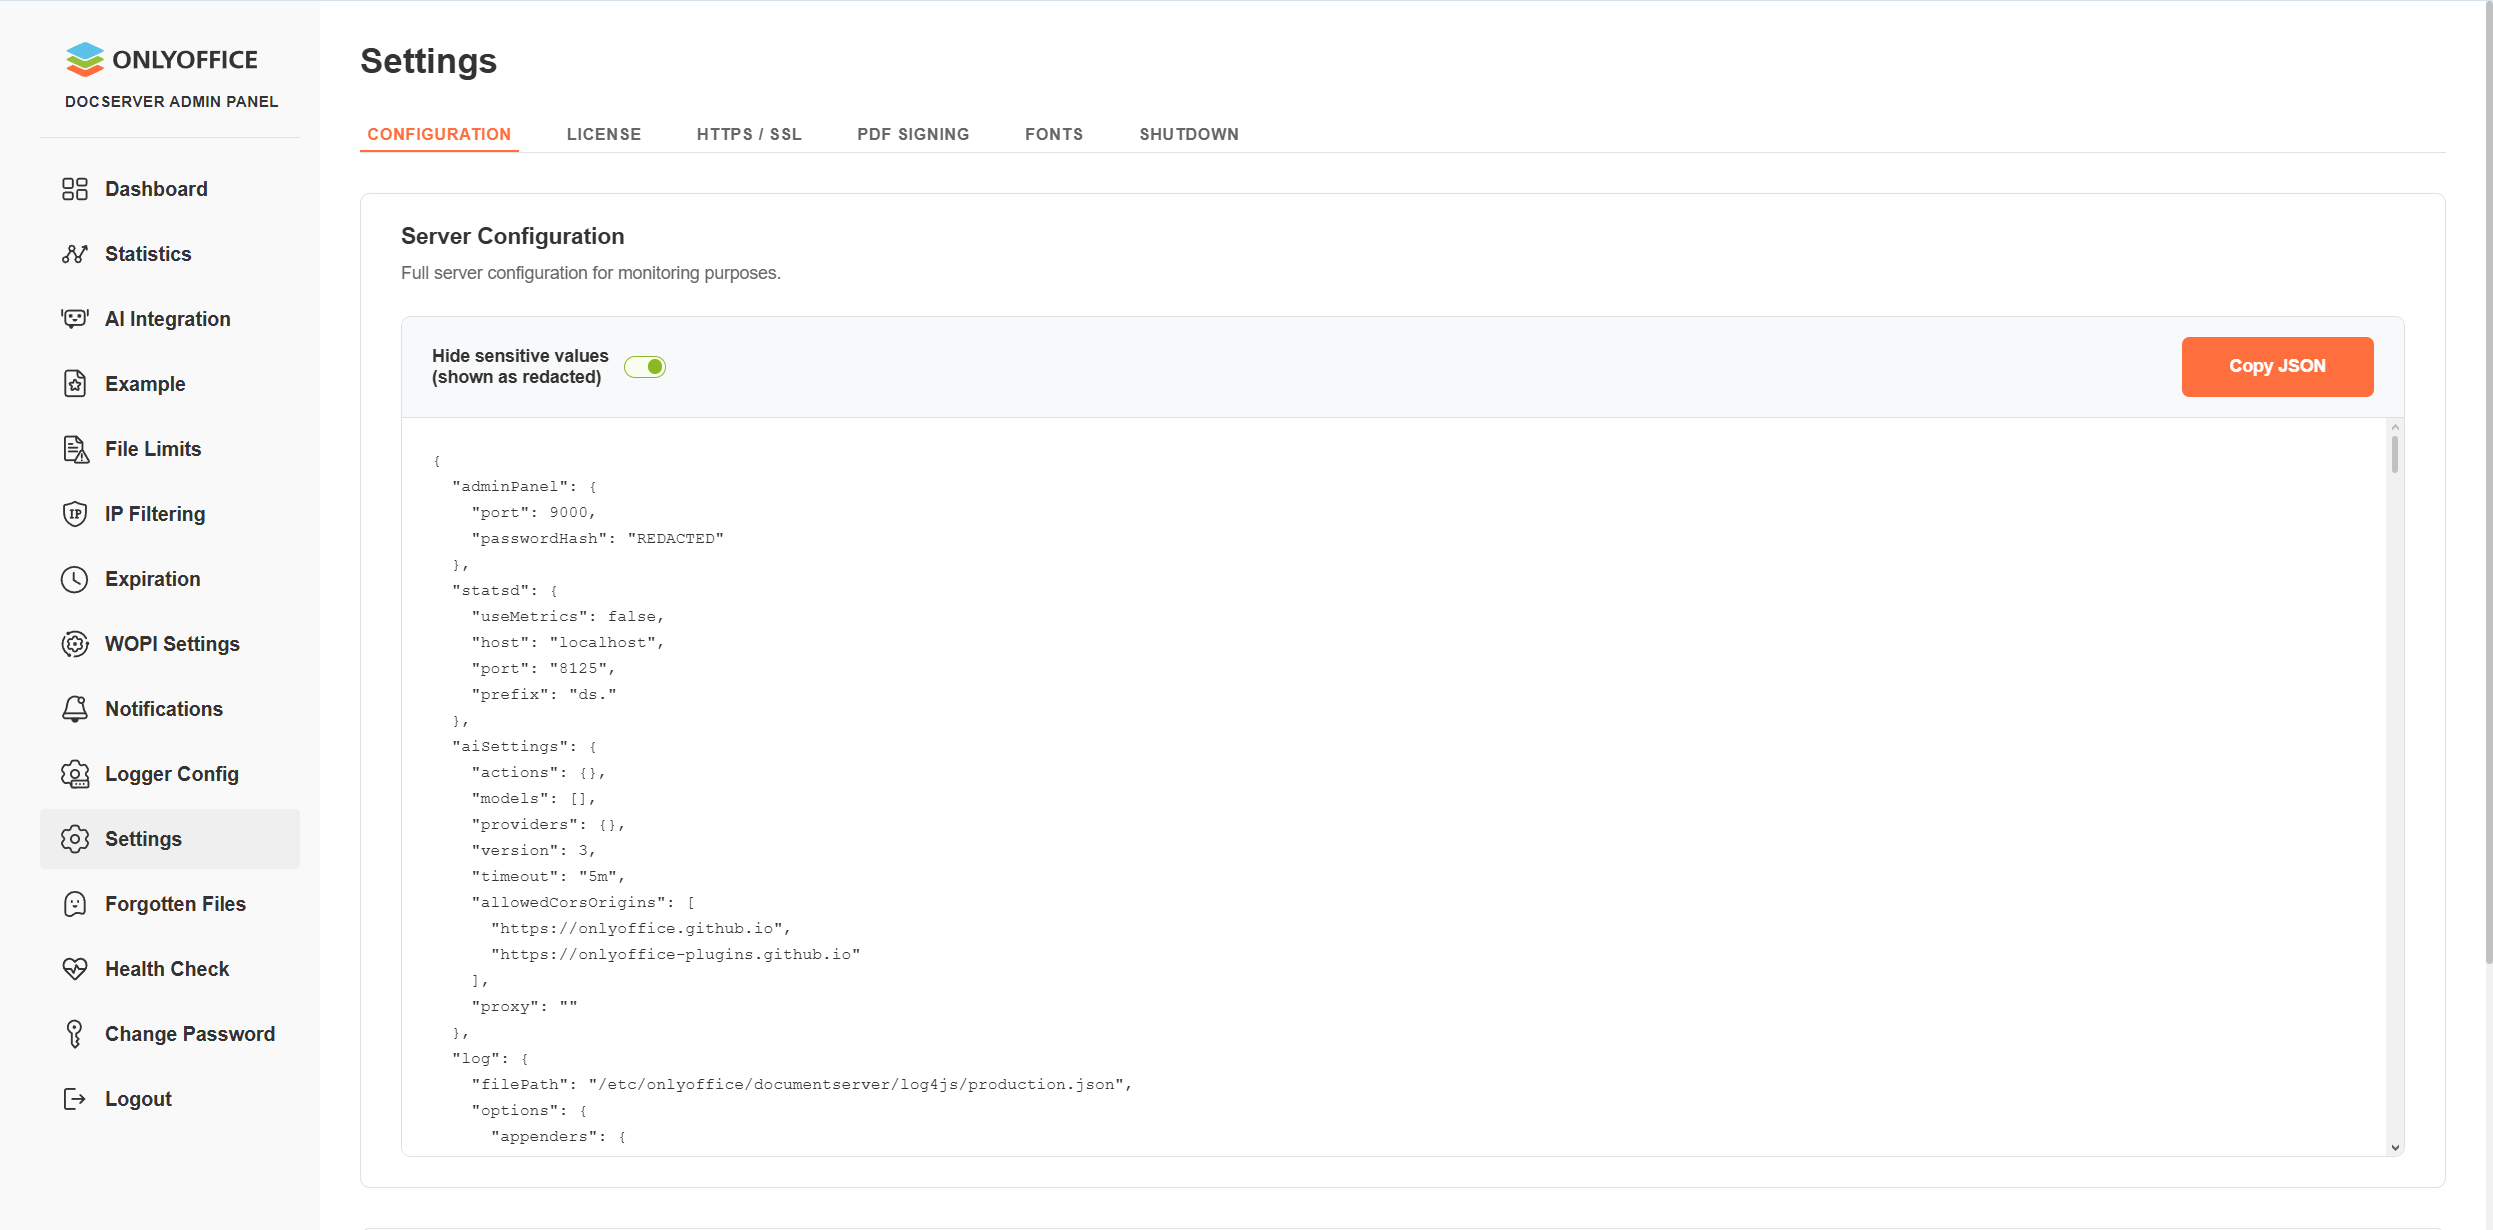
Task: Switch to the License tab
Action: [x=604, y=134]
